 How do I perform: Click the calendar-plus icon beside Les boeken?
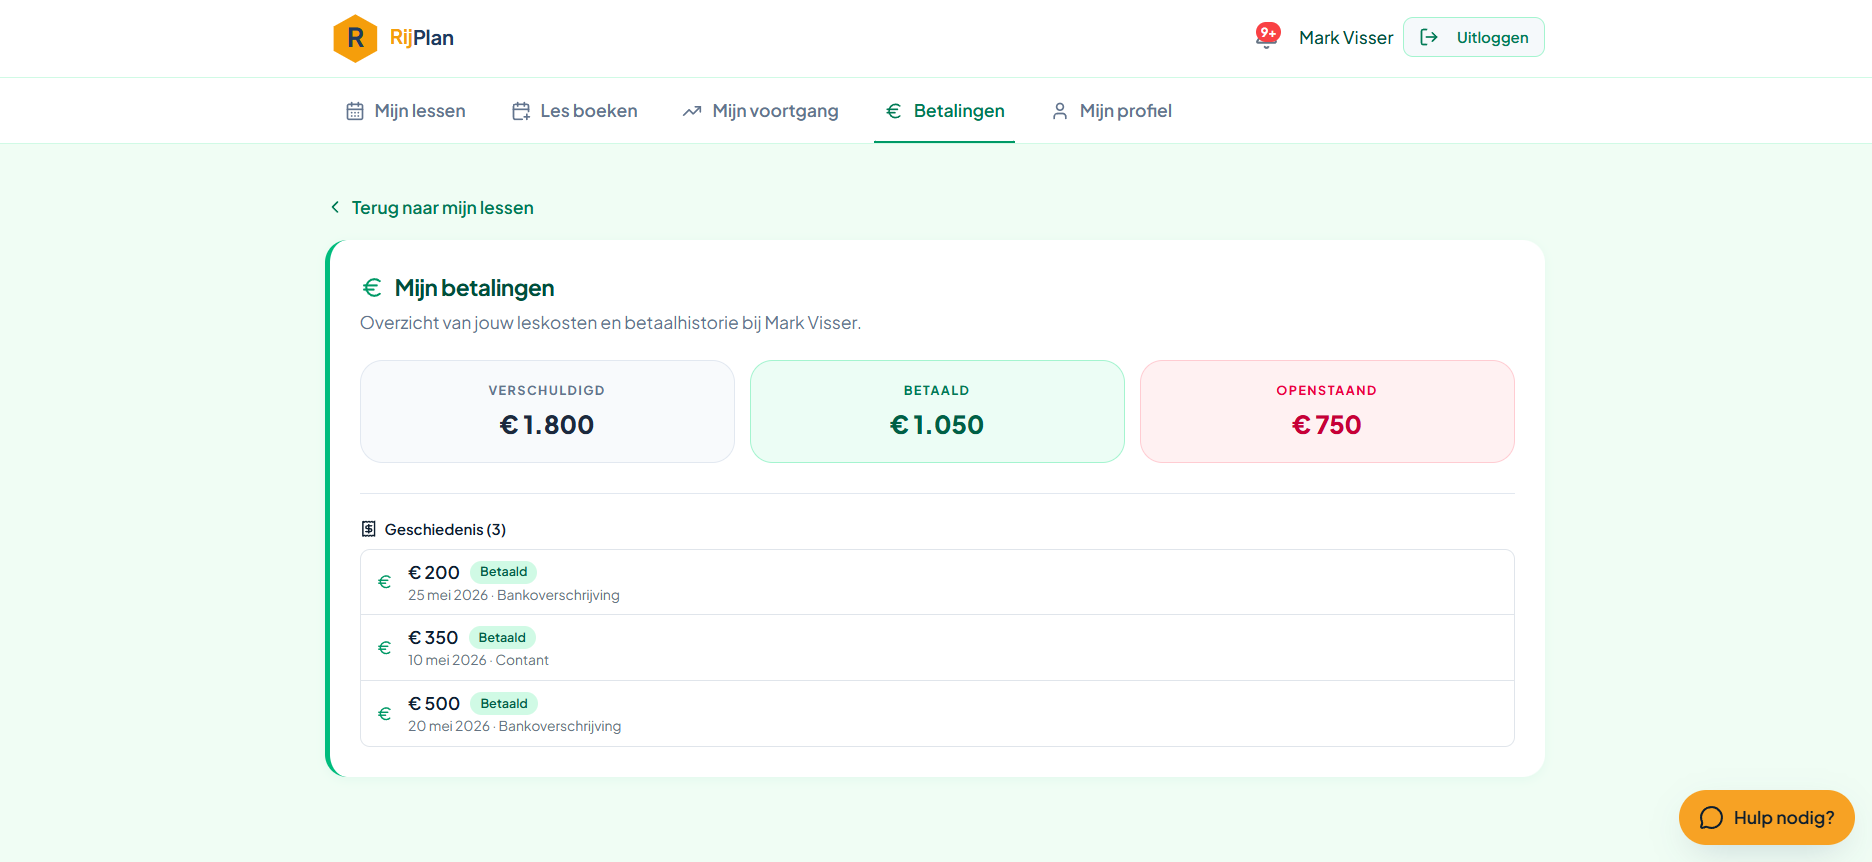click(521, 111)
